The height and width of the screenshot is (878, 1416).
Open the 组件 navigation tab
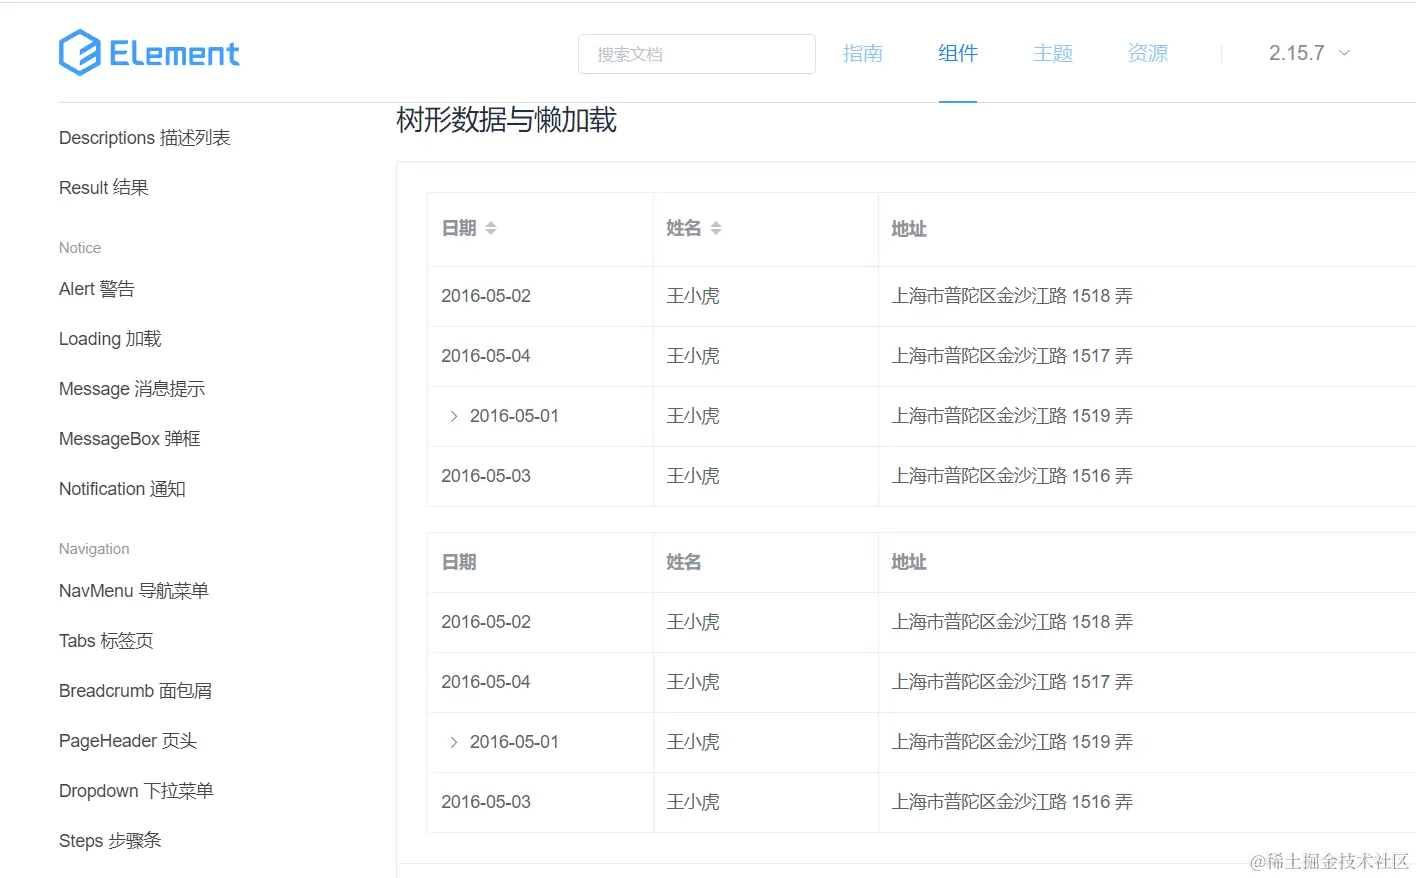tap(958, 53)
